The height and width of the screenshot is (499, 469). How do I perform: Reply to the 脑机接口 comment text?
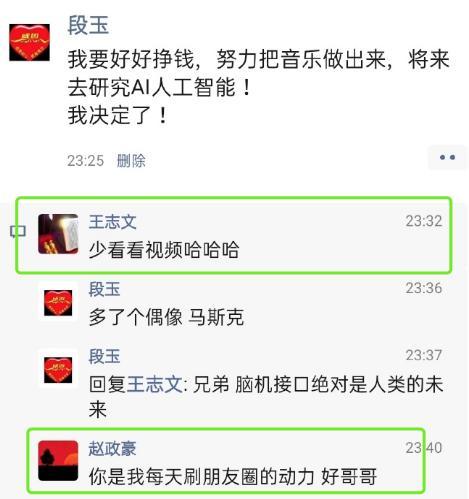click(266, 397)
